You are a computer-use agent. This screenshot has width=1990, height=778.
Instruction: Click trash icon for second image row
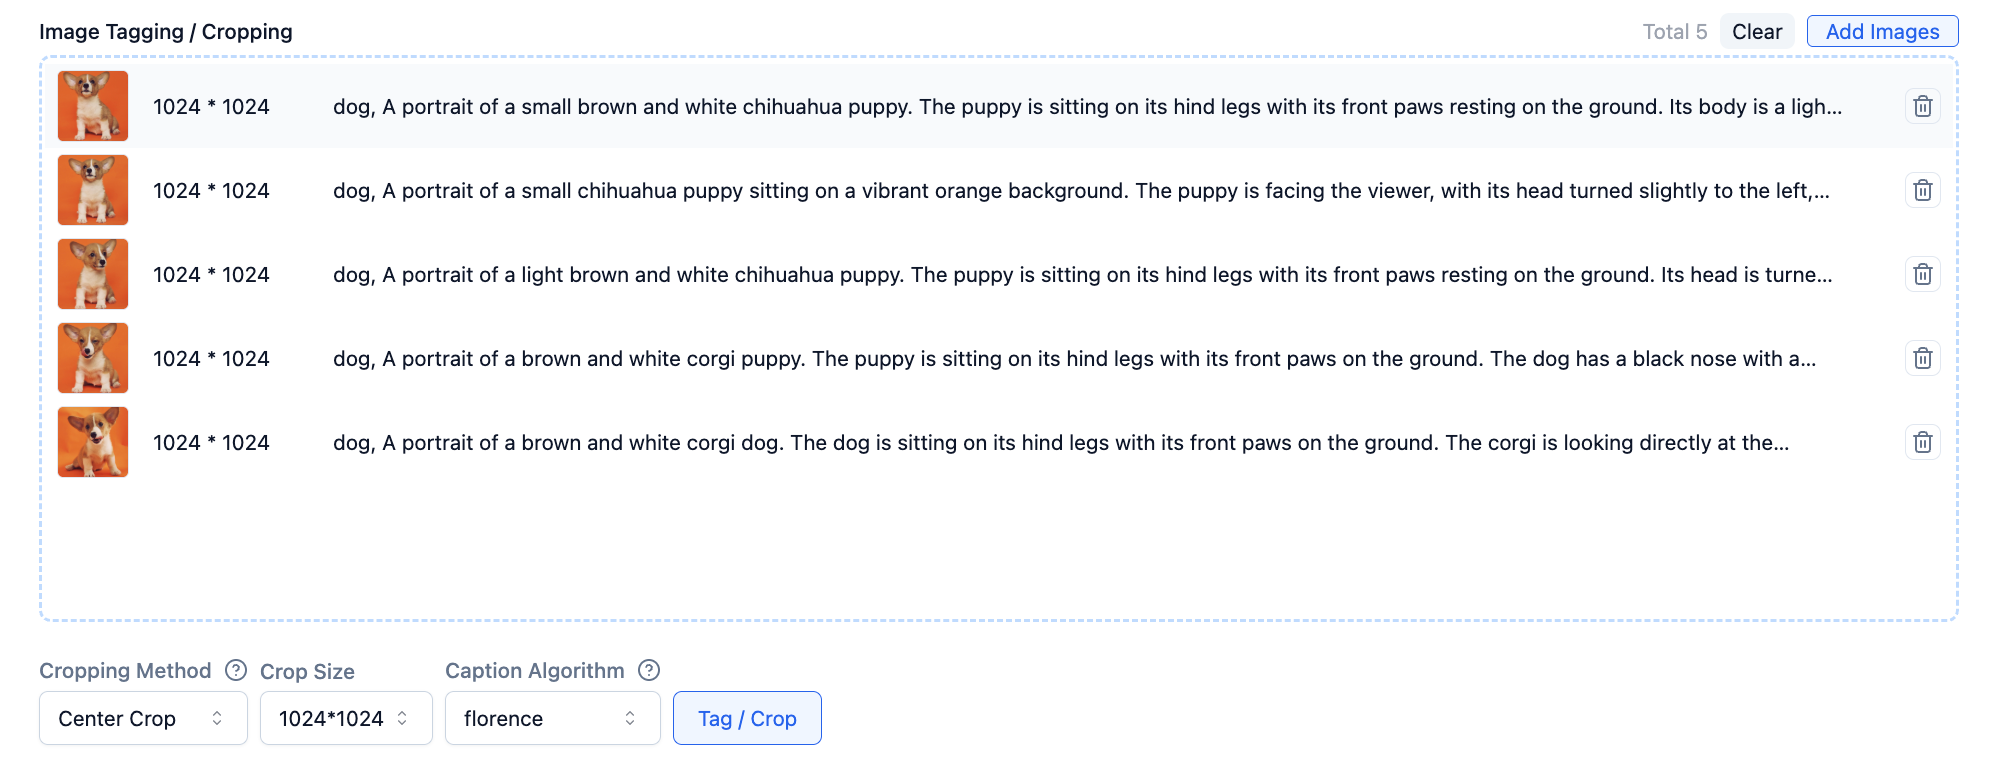pos(1922,191)
